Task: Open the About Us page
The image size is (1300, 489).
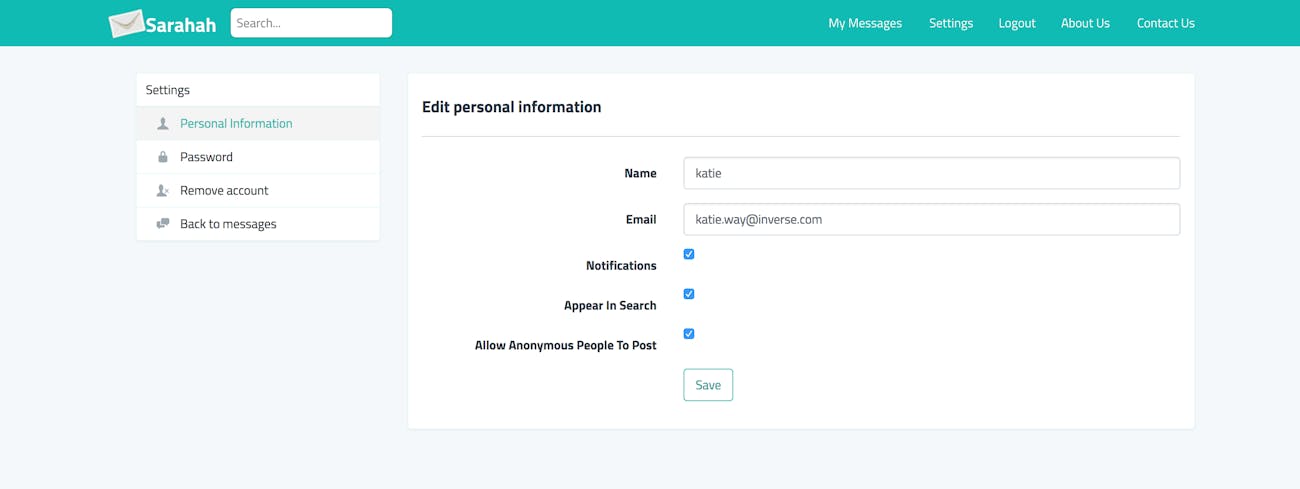Action: pyautogui.click(x=1085, y=23)
